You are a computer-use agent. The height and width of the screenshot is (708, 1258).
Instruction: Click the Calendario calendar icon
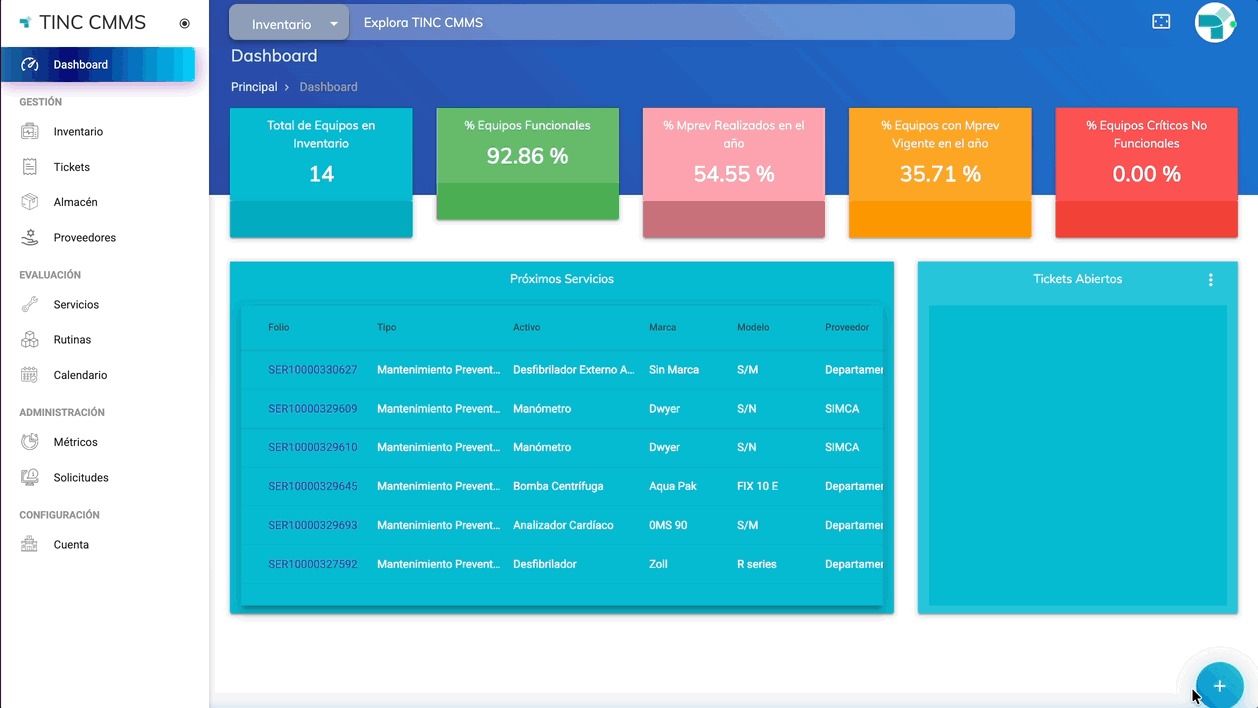(30, 375)
